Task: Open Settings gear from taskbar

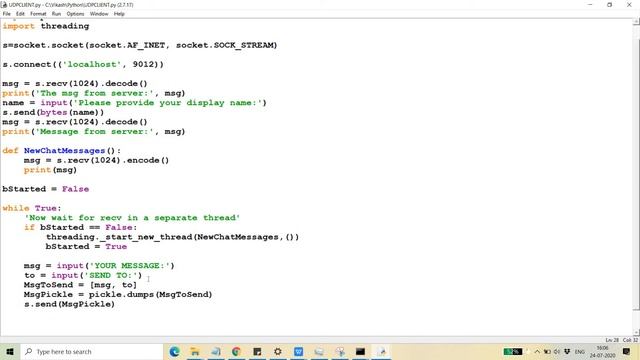Action: [278, 351]
